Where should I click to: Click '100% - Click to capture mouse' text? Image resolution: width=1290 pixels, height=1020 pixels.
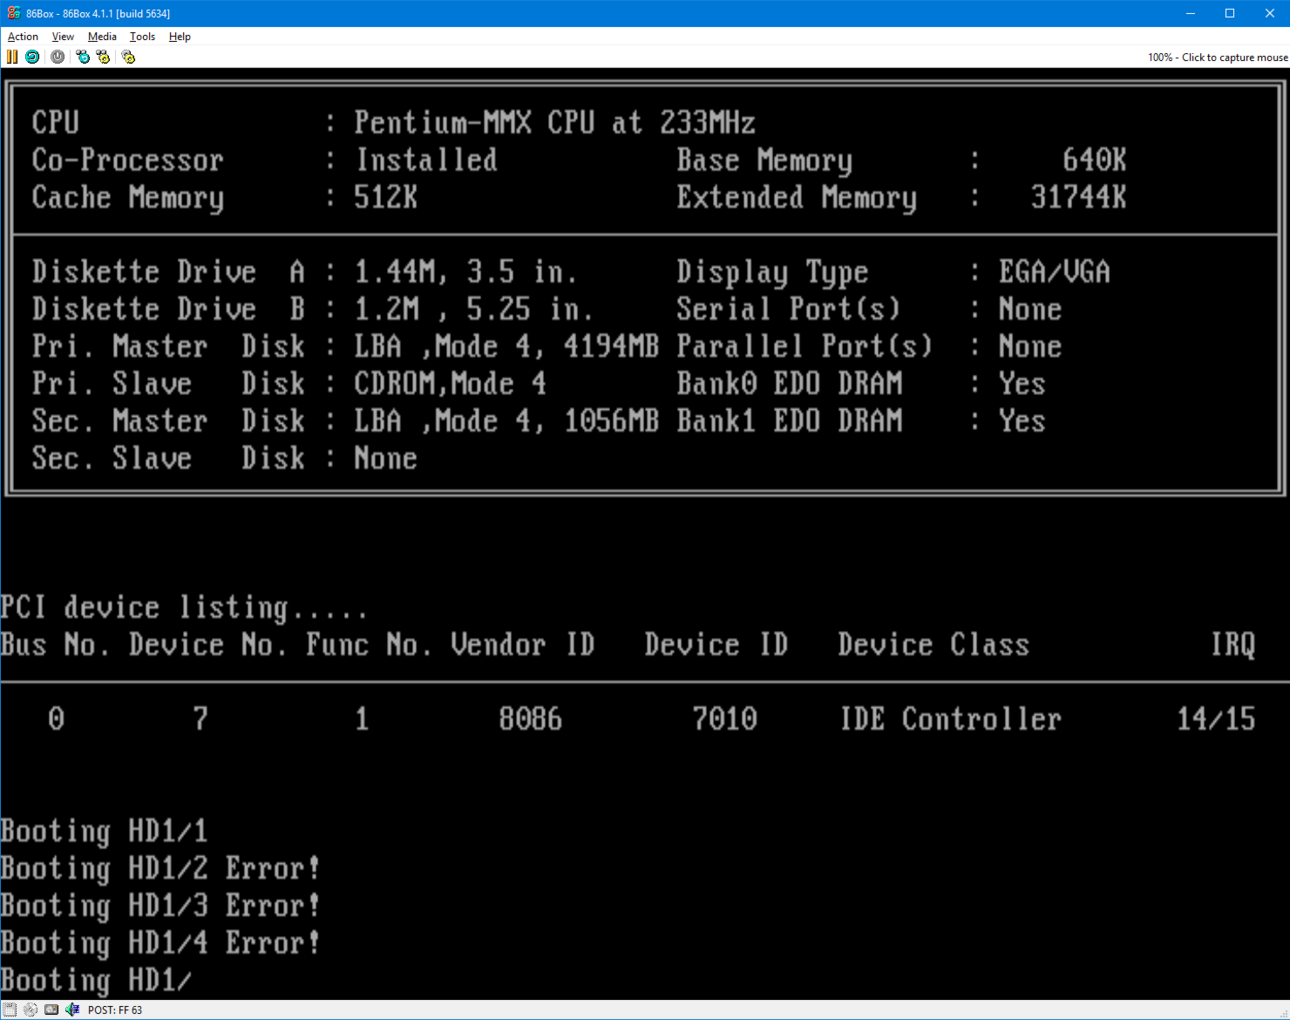(x=1217, y=57)
